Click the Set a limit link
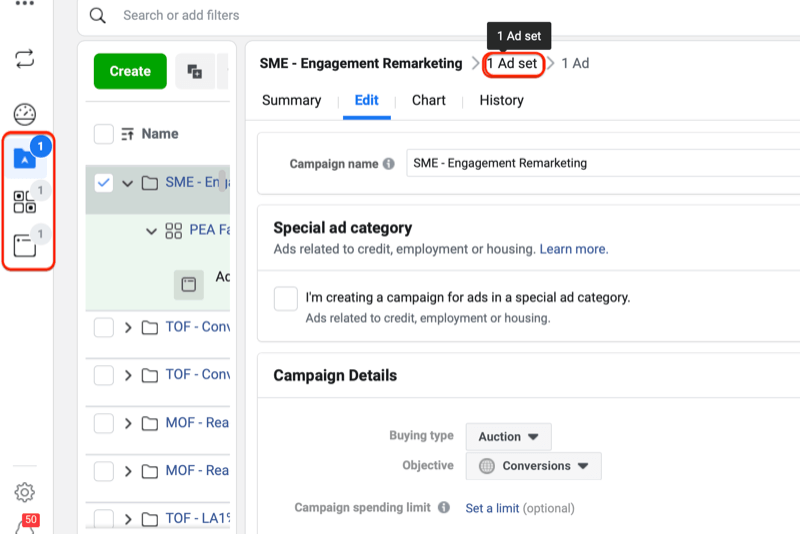Viewport: 800px width, 534px height. (492, 508)
